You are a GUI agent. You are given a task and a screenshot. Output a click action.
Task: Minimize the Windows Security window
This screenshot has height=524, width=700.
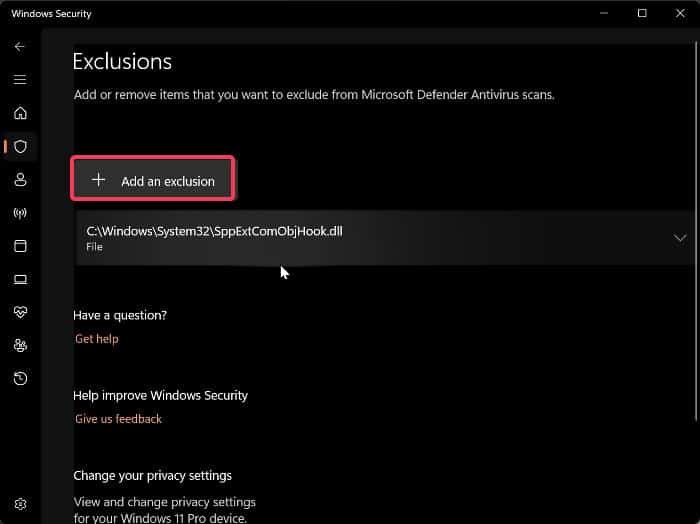click(x=603, y=13)
